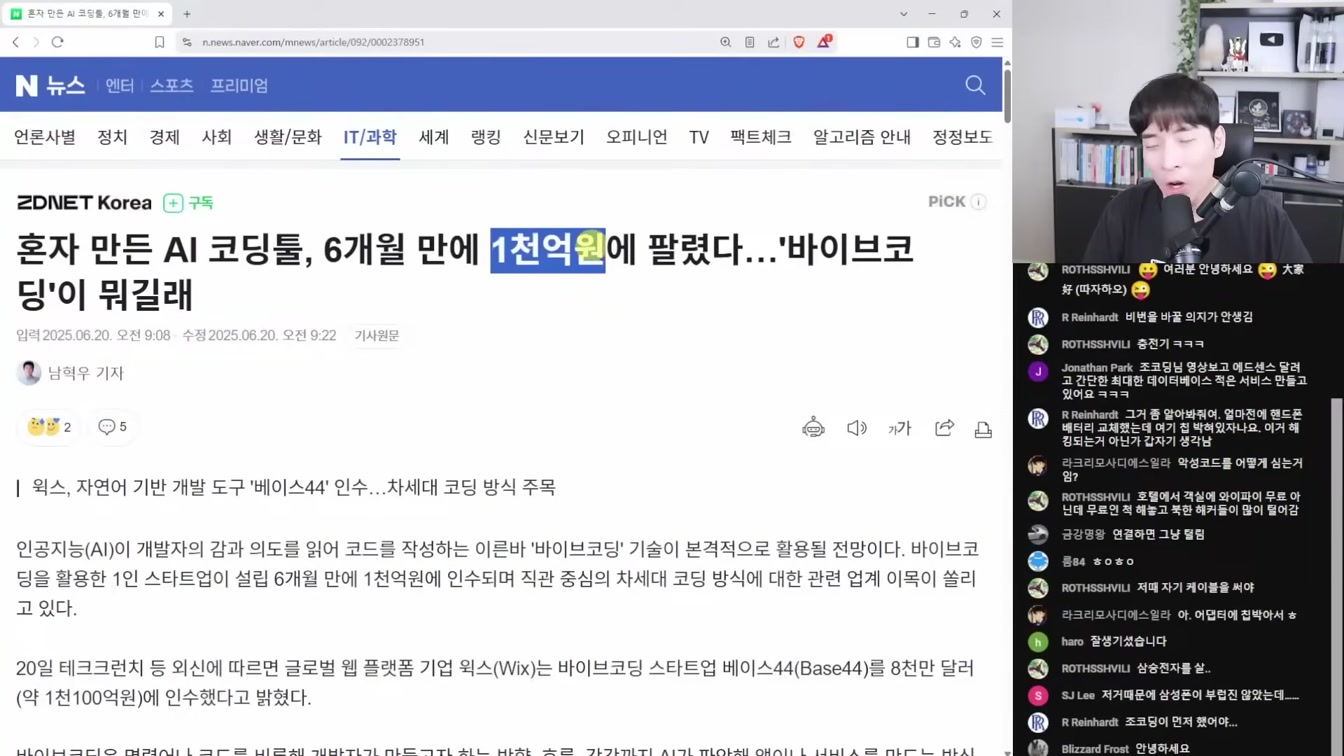Select the 알고리즘 안내 menu tab
This screenshot has height=756, width=1344.
point(862,137)
